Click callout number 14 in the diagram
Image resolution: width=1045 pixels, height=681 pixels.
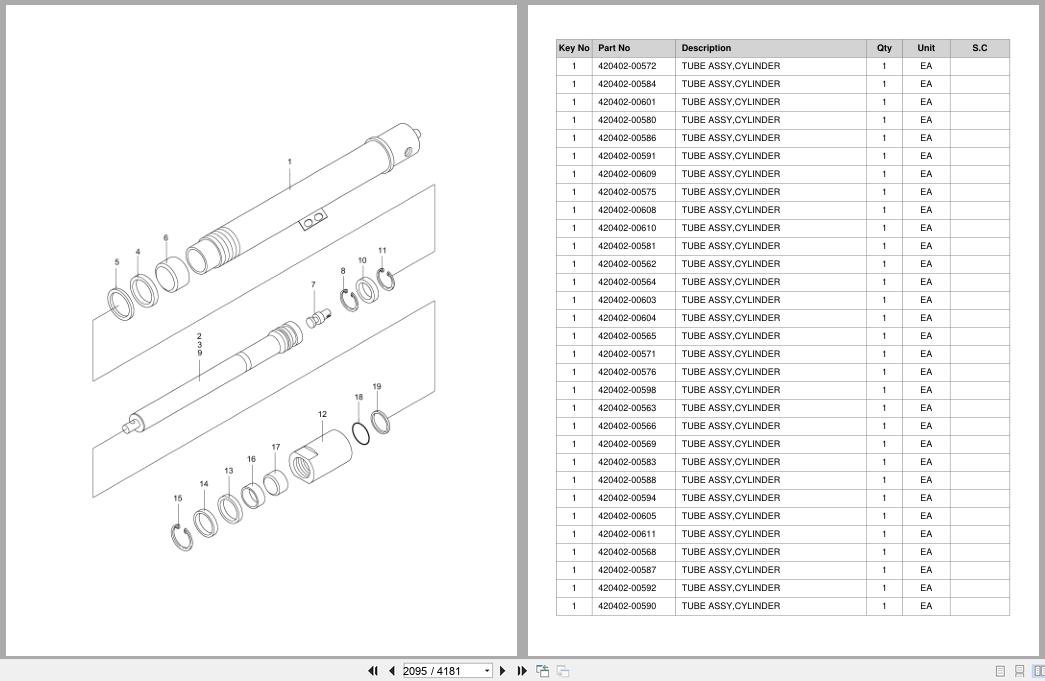(x=204, y=484)
